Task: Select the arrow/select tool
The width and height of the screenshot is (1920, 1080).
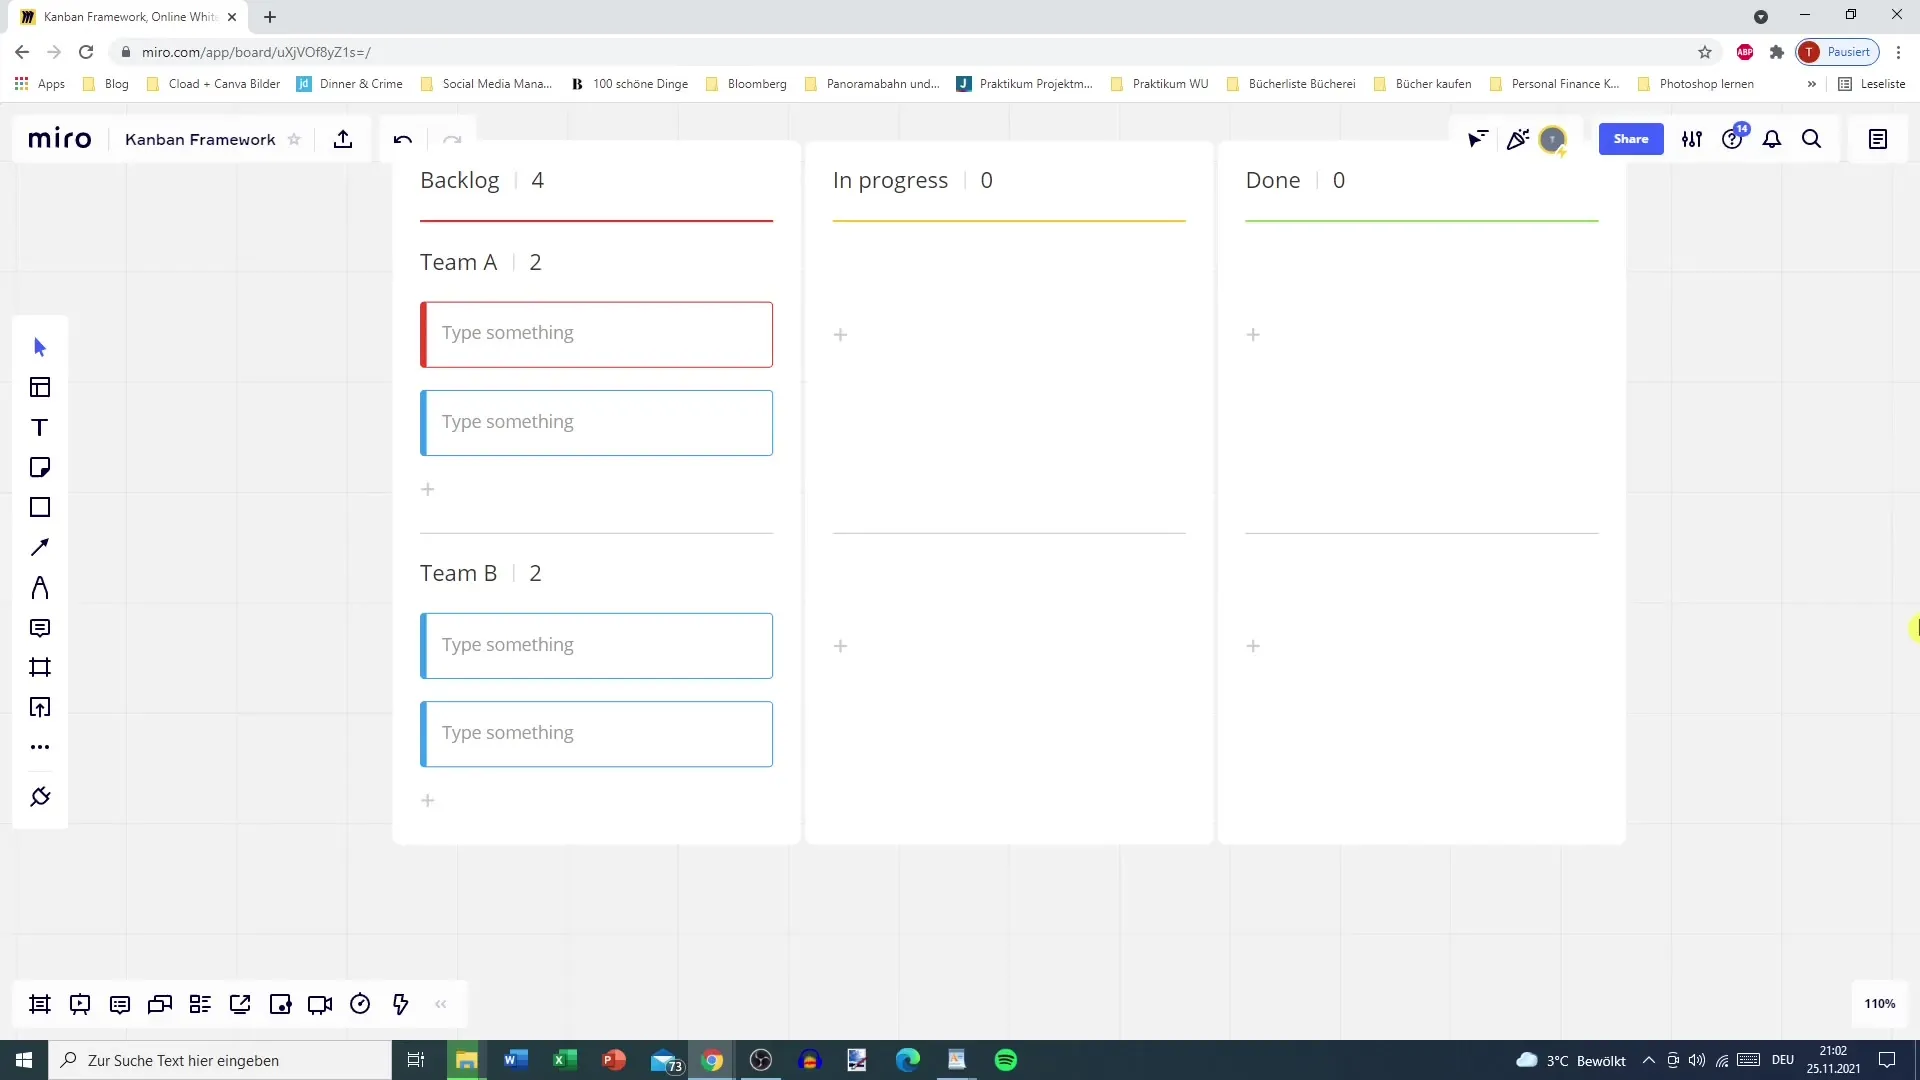Action: pyautogui.click(x=38, y=345)
